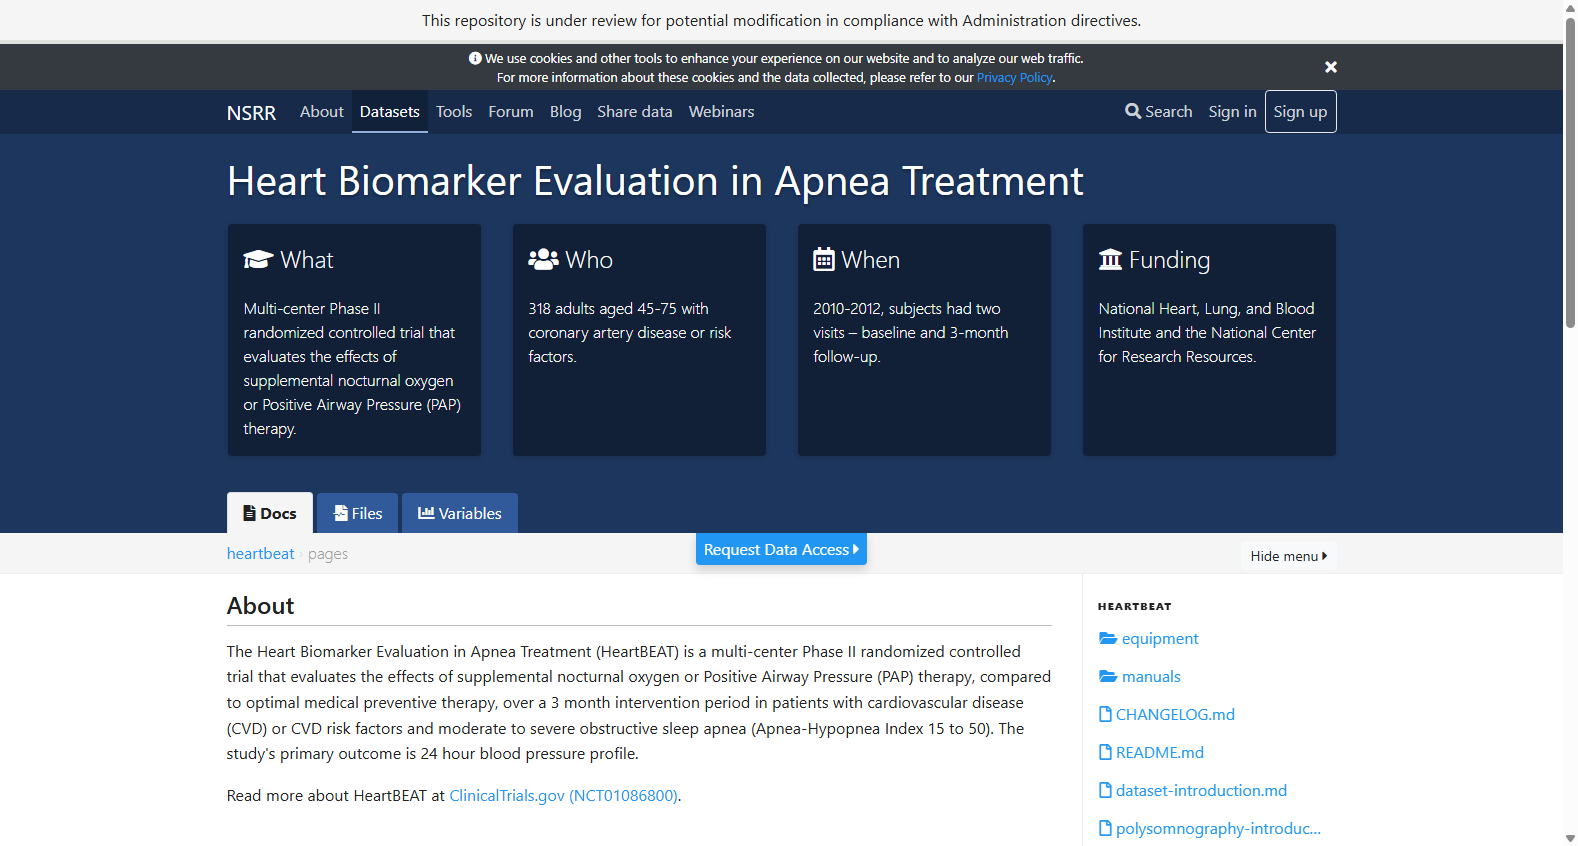Select the Datasets nav item
This screenshot has height=846, width=1578.
pos(390,112)
